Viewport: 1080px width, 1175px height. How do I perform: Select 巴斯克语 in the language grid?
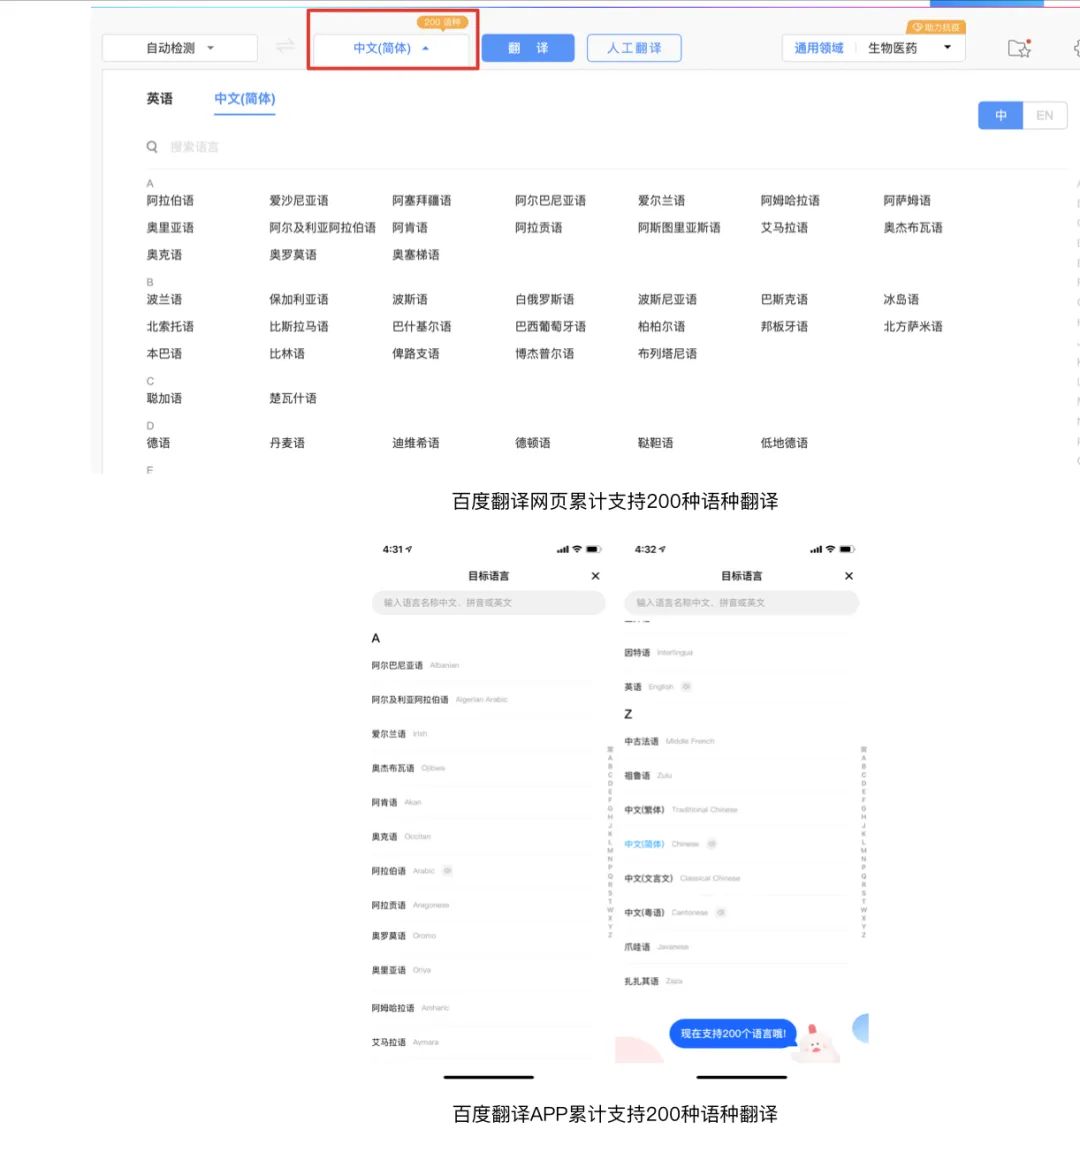coord(784,299)
